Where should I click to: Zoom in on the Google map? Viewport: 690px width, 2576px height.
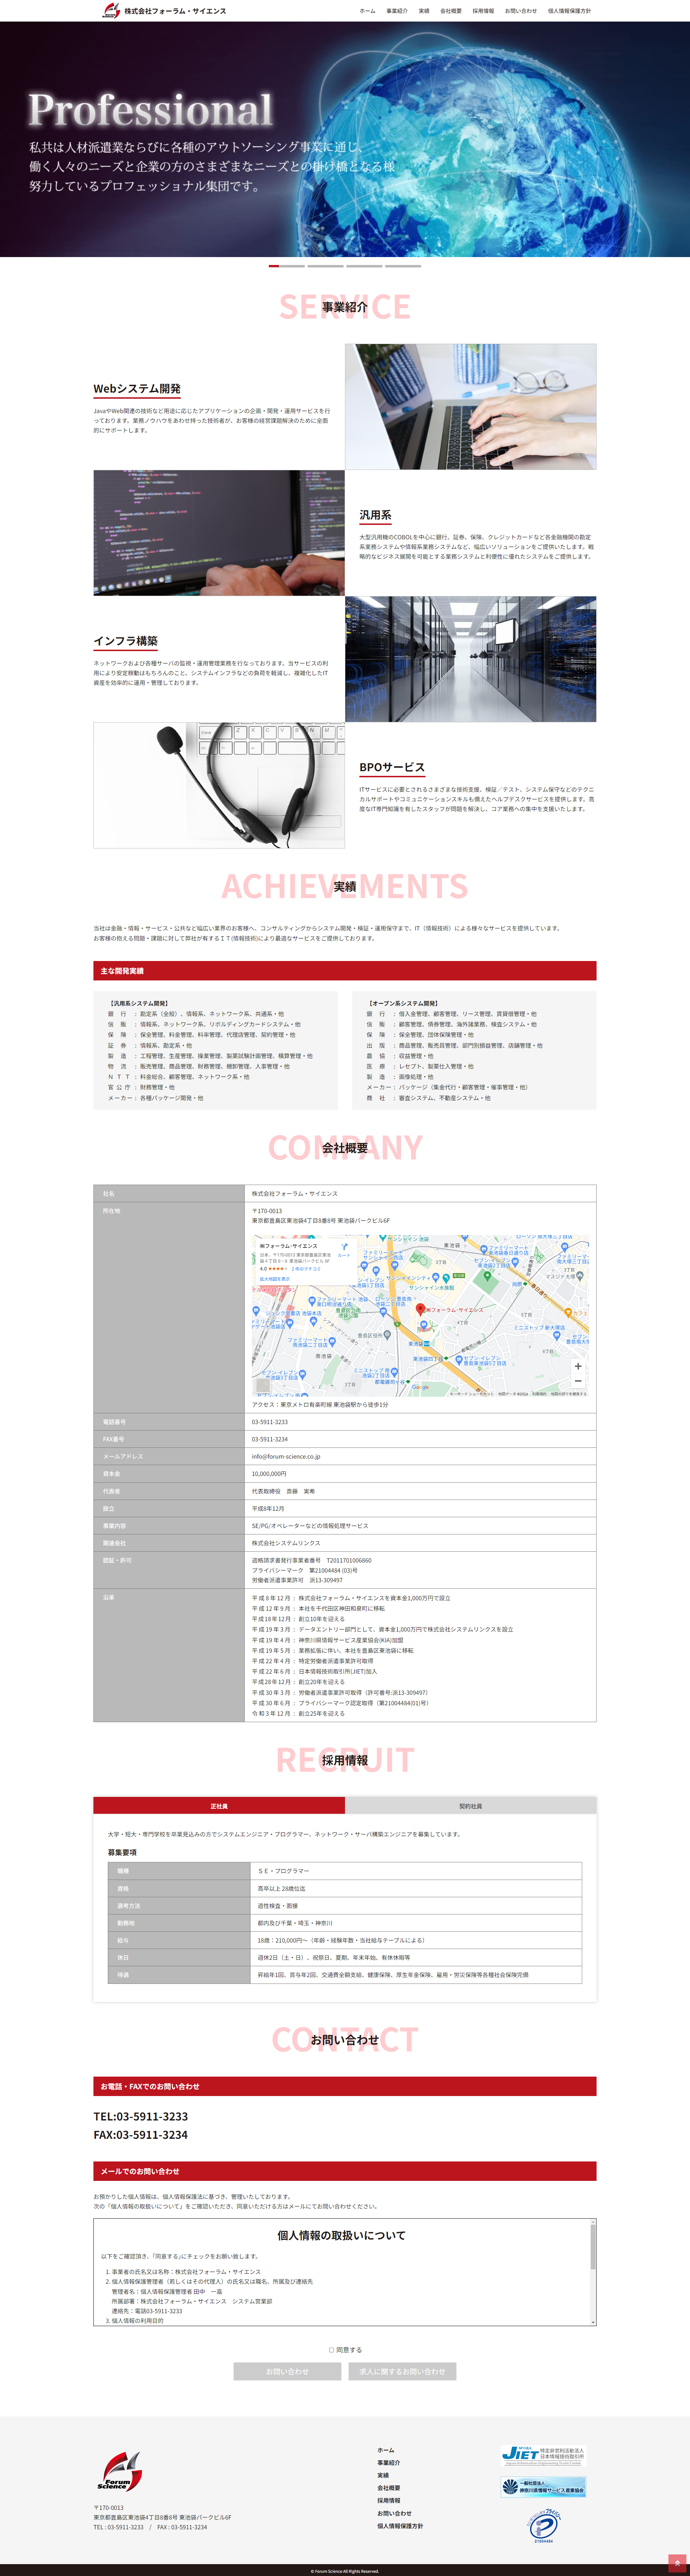[x=577, y=1366]
